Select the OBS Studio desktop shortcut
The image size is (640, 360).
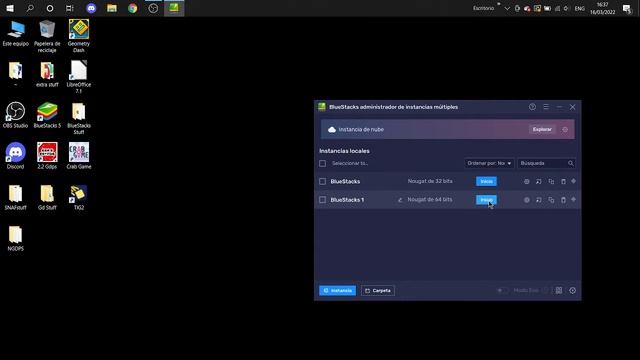(16, 115)
